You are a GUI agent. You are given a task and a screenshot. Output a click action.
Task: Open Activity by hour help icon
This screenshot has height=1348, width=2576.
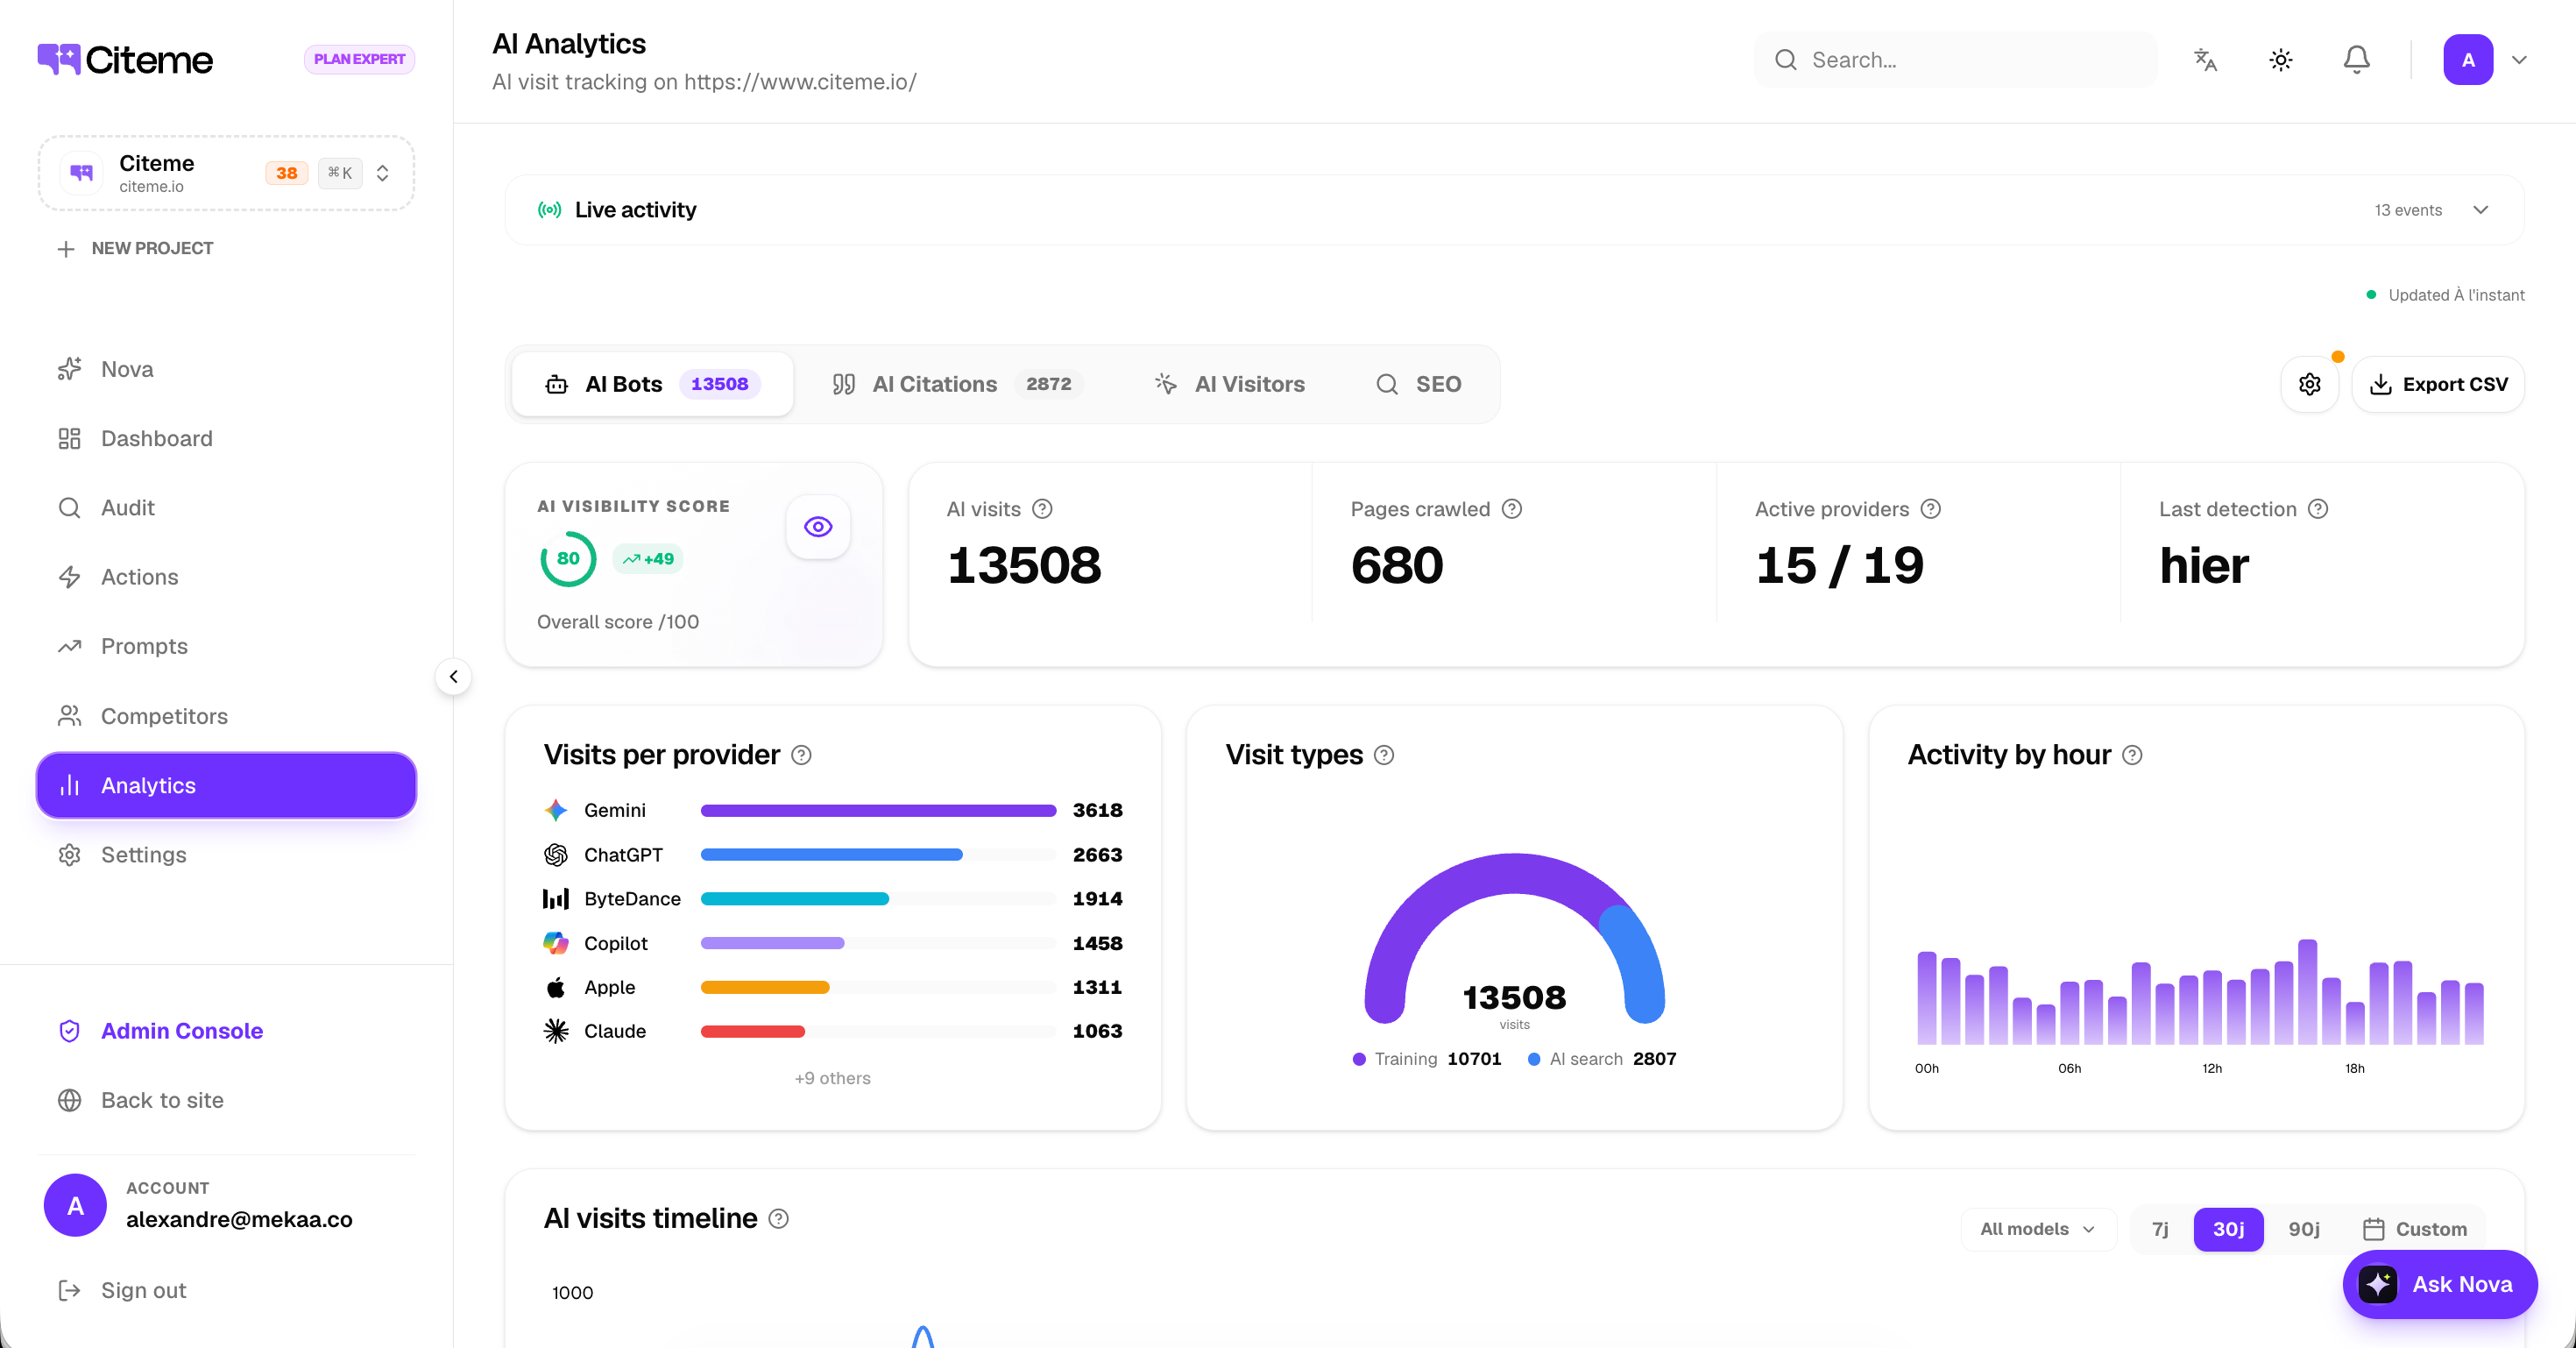(2132, 755)
